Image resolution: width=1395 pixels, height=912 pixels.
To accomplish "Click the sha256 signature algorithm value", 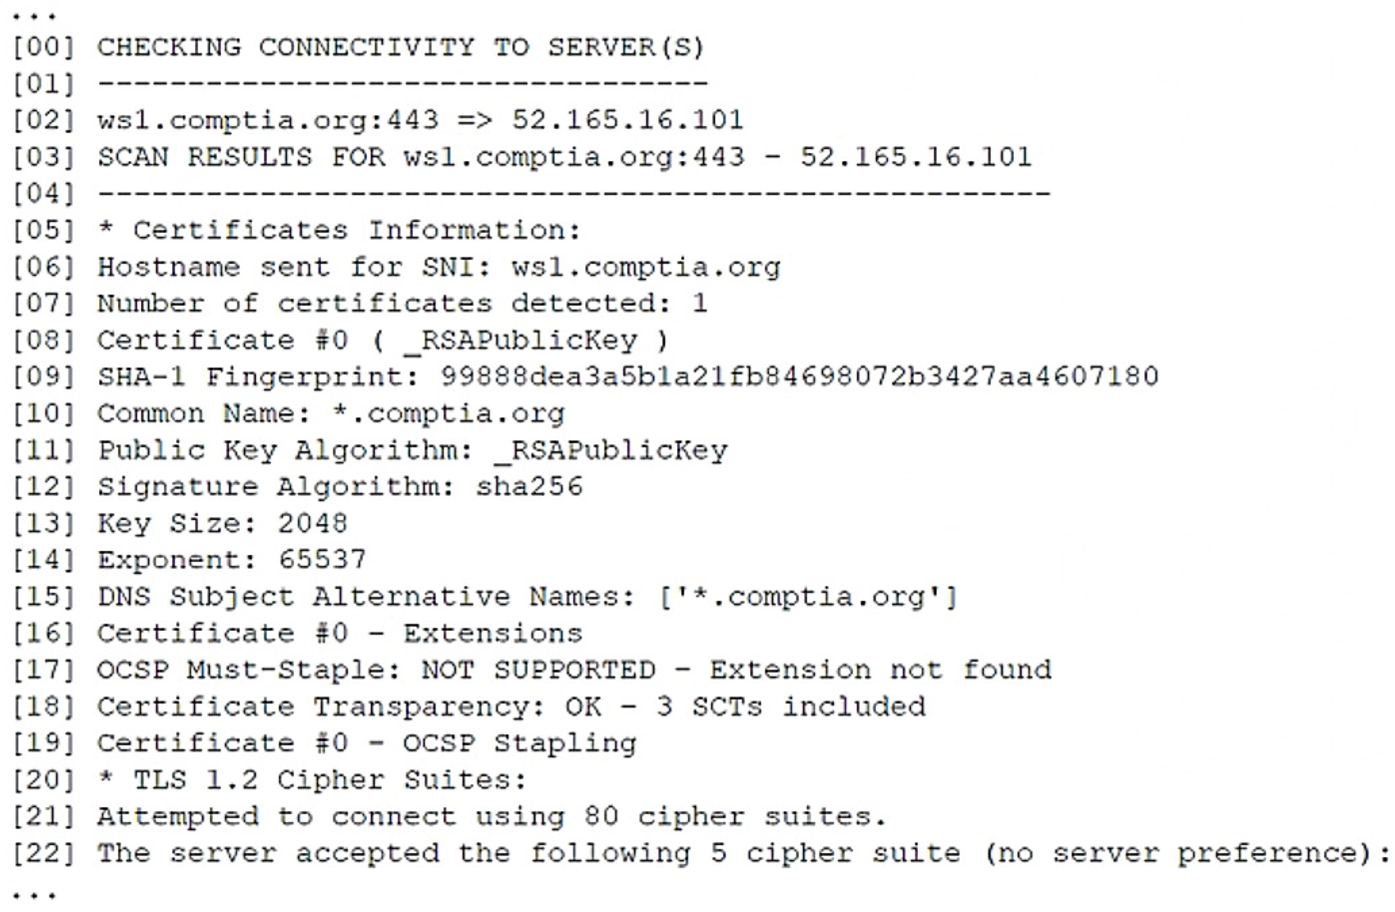I will coord(529,487).
